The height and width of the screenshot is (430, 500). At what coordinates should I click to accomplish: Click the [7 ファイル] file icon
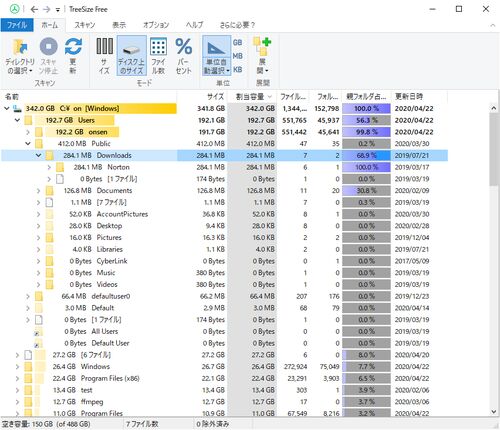tap(49, 202)
